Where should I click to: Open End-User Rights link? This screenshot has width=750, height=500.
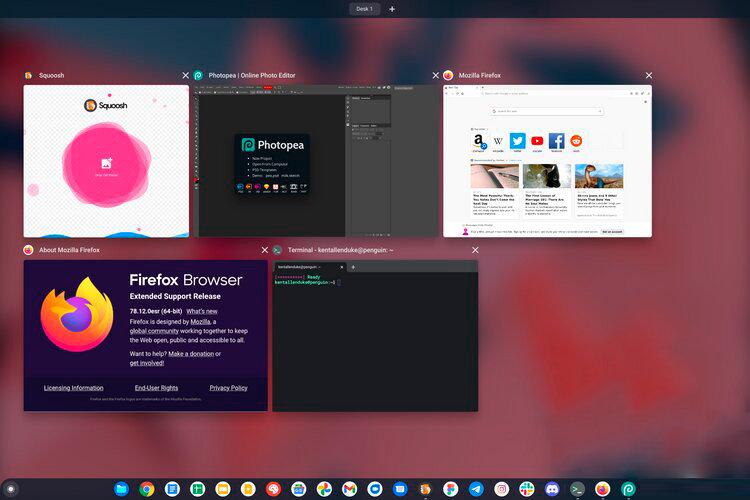pos(156,388)
